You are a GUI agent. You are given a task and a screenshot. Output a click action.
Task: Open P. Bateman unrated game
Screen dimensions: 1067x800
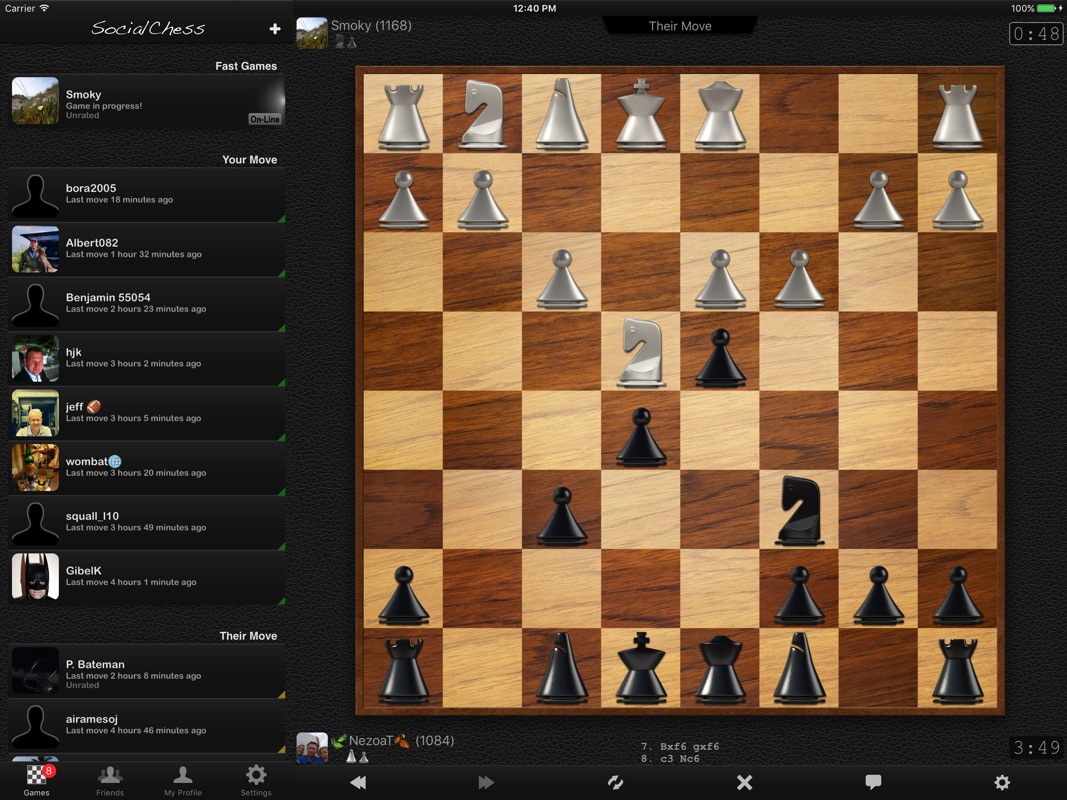point(147,671)
